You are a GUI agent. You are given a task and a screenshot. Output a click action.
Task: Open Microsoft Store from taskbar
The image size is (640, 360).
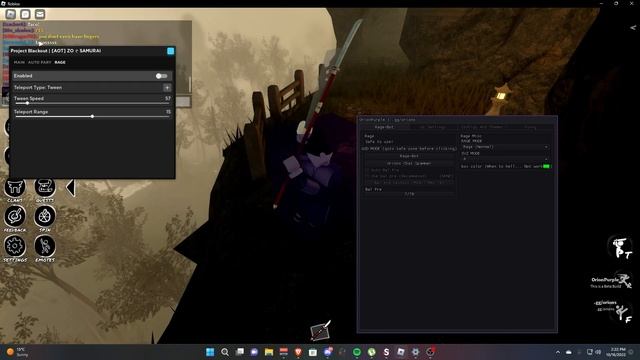coord(313,352)
